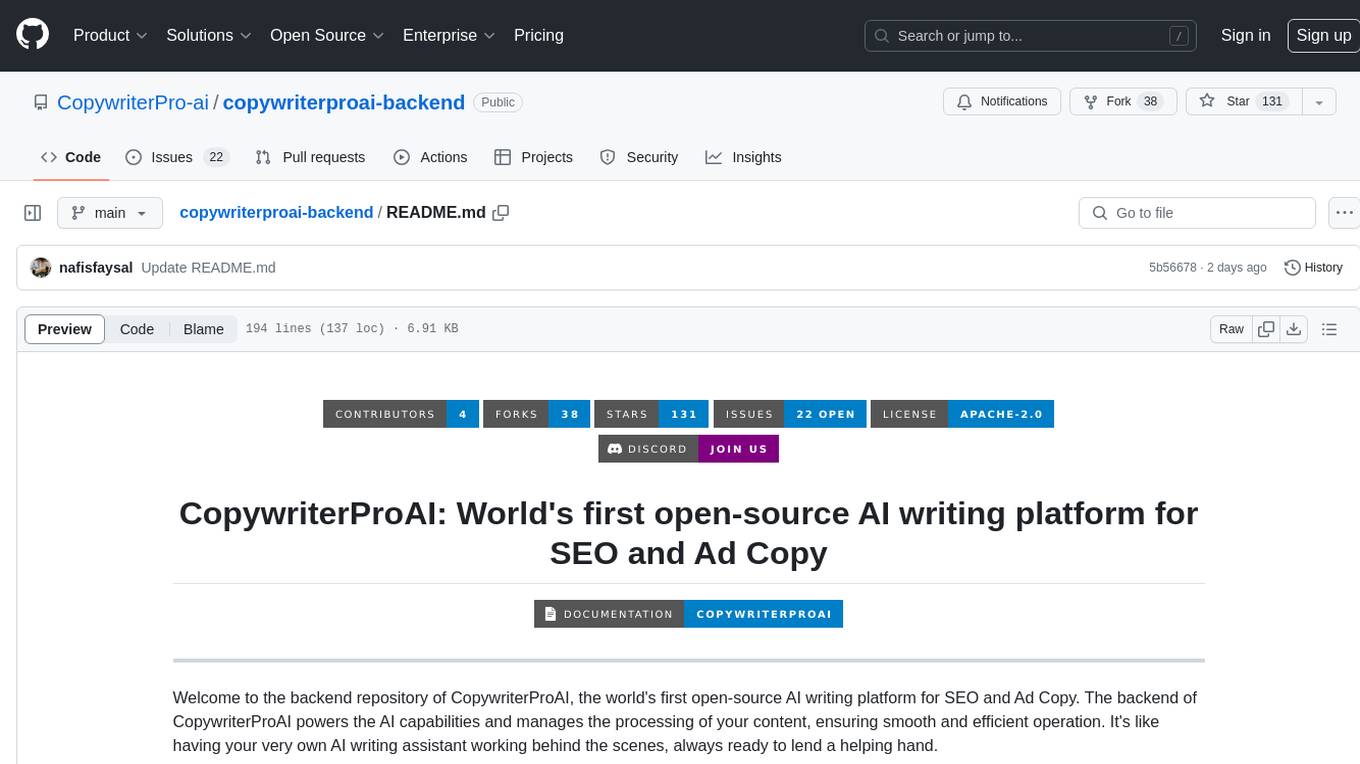Open the Update README.md commit message
Image resolution: width=1360 pixels, height=764 pixels.
[208, 268]
